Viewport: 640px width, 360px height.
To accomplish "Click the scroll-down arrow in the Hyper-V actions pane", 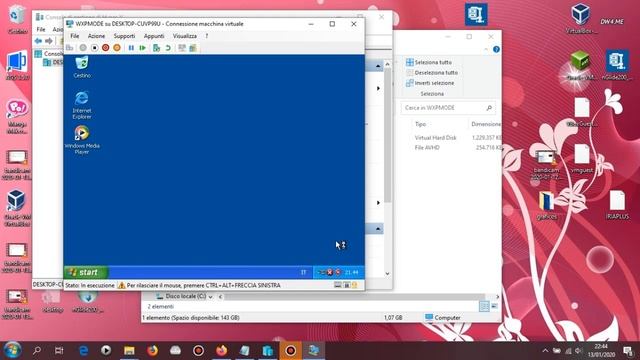I will click(x=387, y=273).
